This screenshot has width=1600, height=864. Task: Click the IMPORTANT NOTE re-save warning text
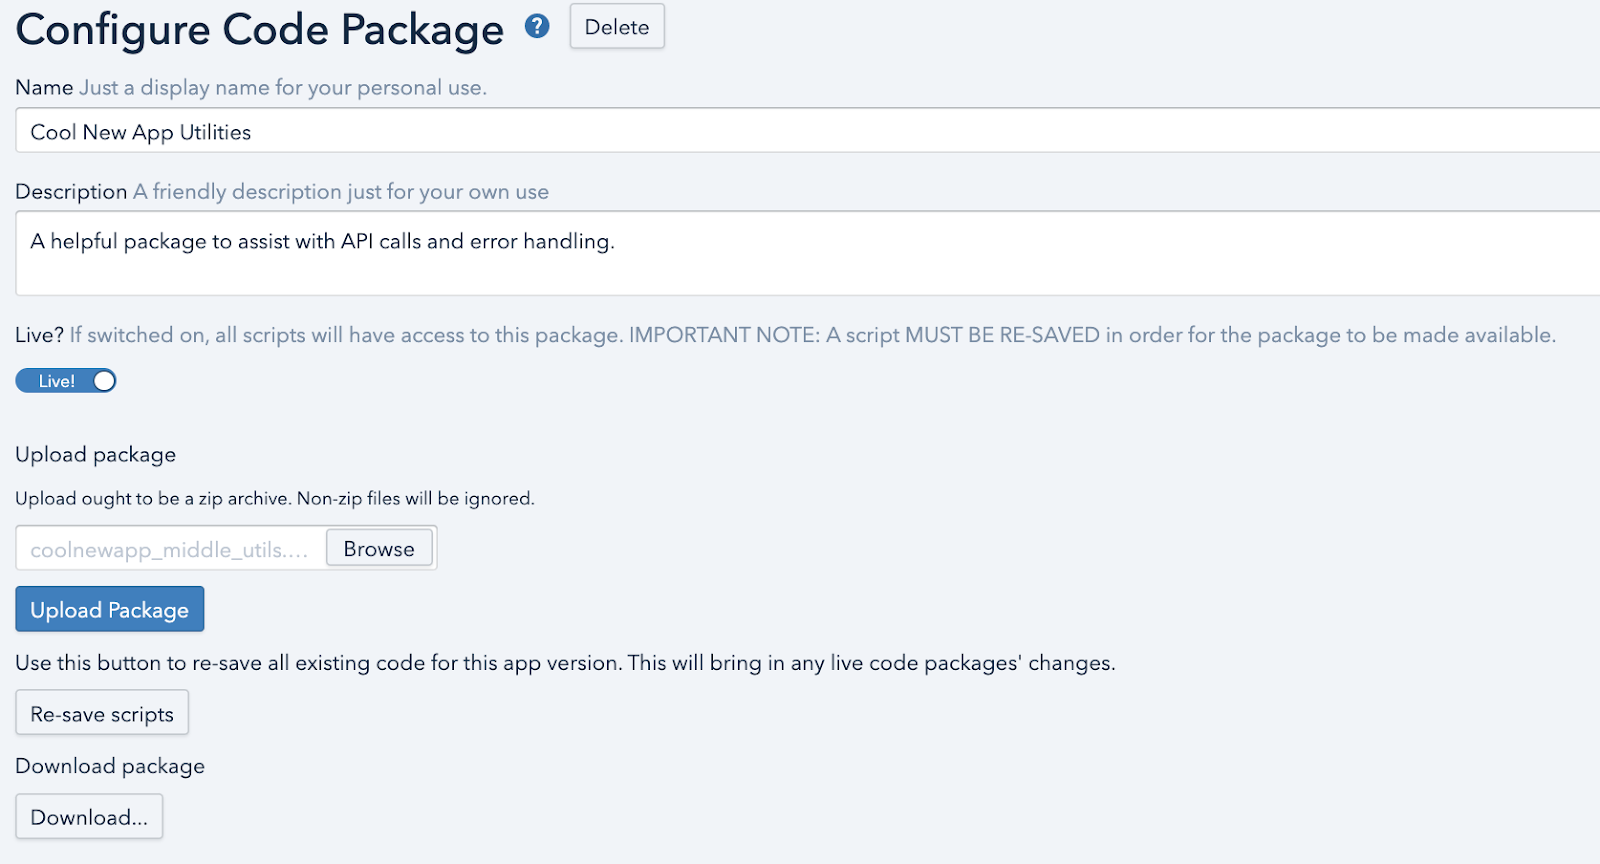coord(1091,335)
